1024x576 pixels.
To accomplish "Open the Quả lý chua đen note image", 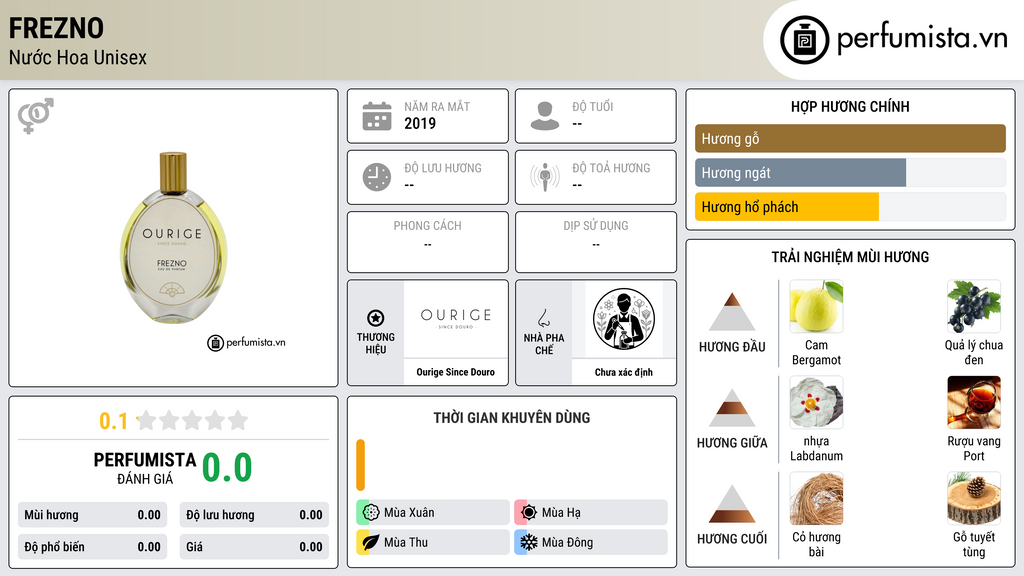I will pos(974,307).
